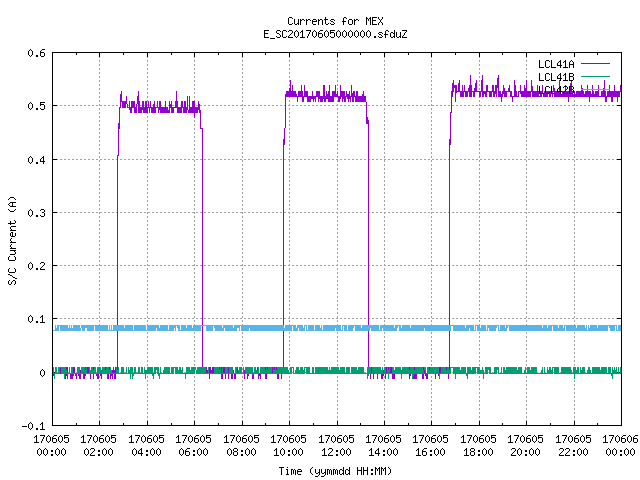Image resolution: width=640 pixels, height=480 pixels.
Task: Click the 170605 10:00 x-axis tick label
Action: click(289, 445)
